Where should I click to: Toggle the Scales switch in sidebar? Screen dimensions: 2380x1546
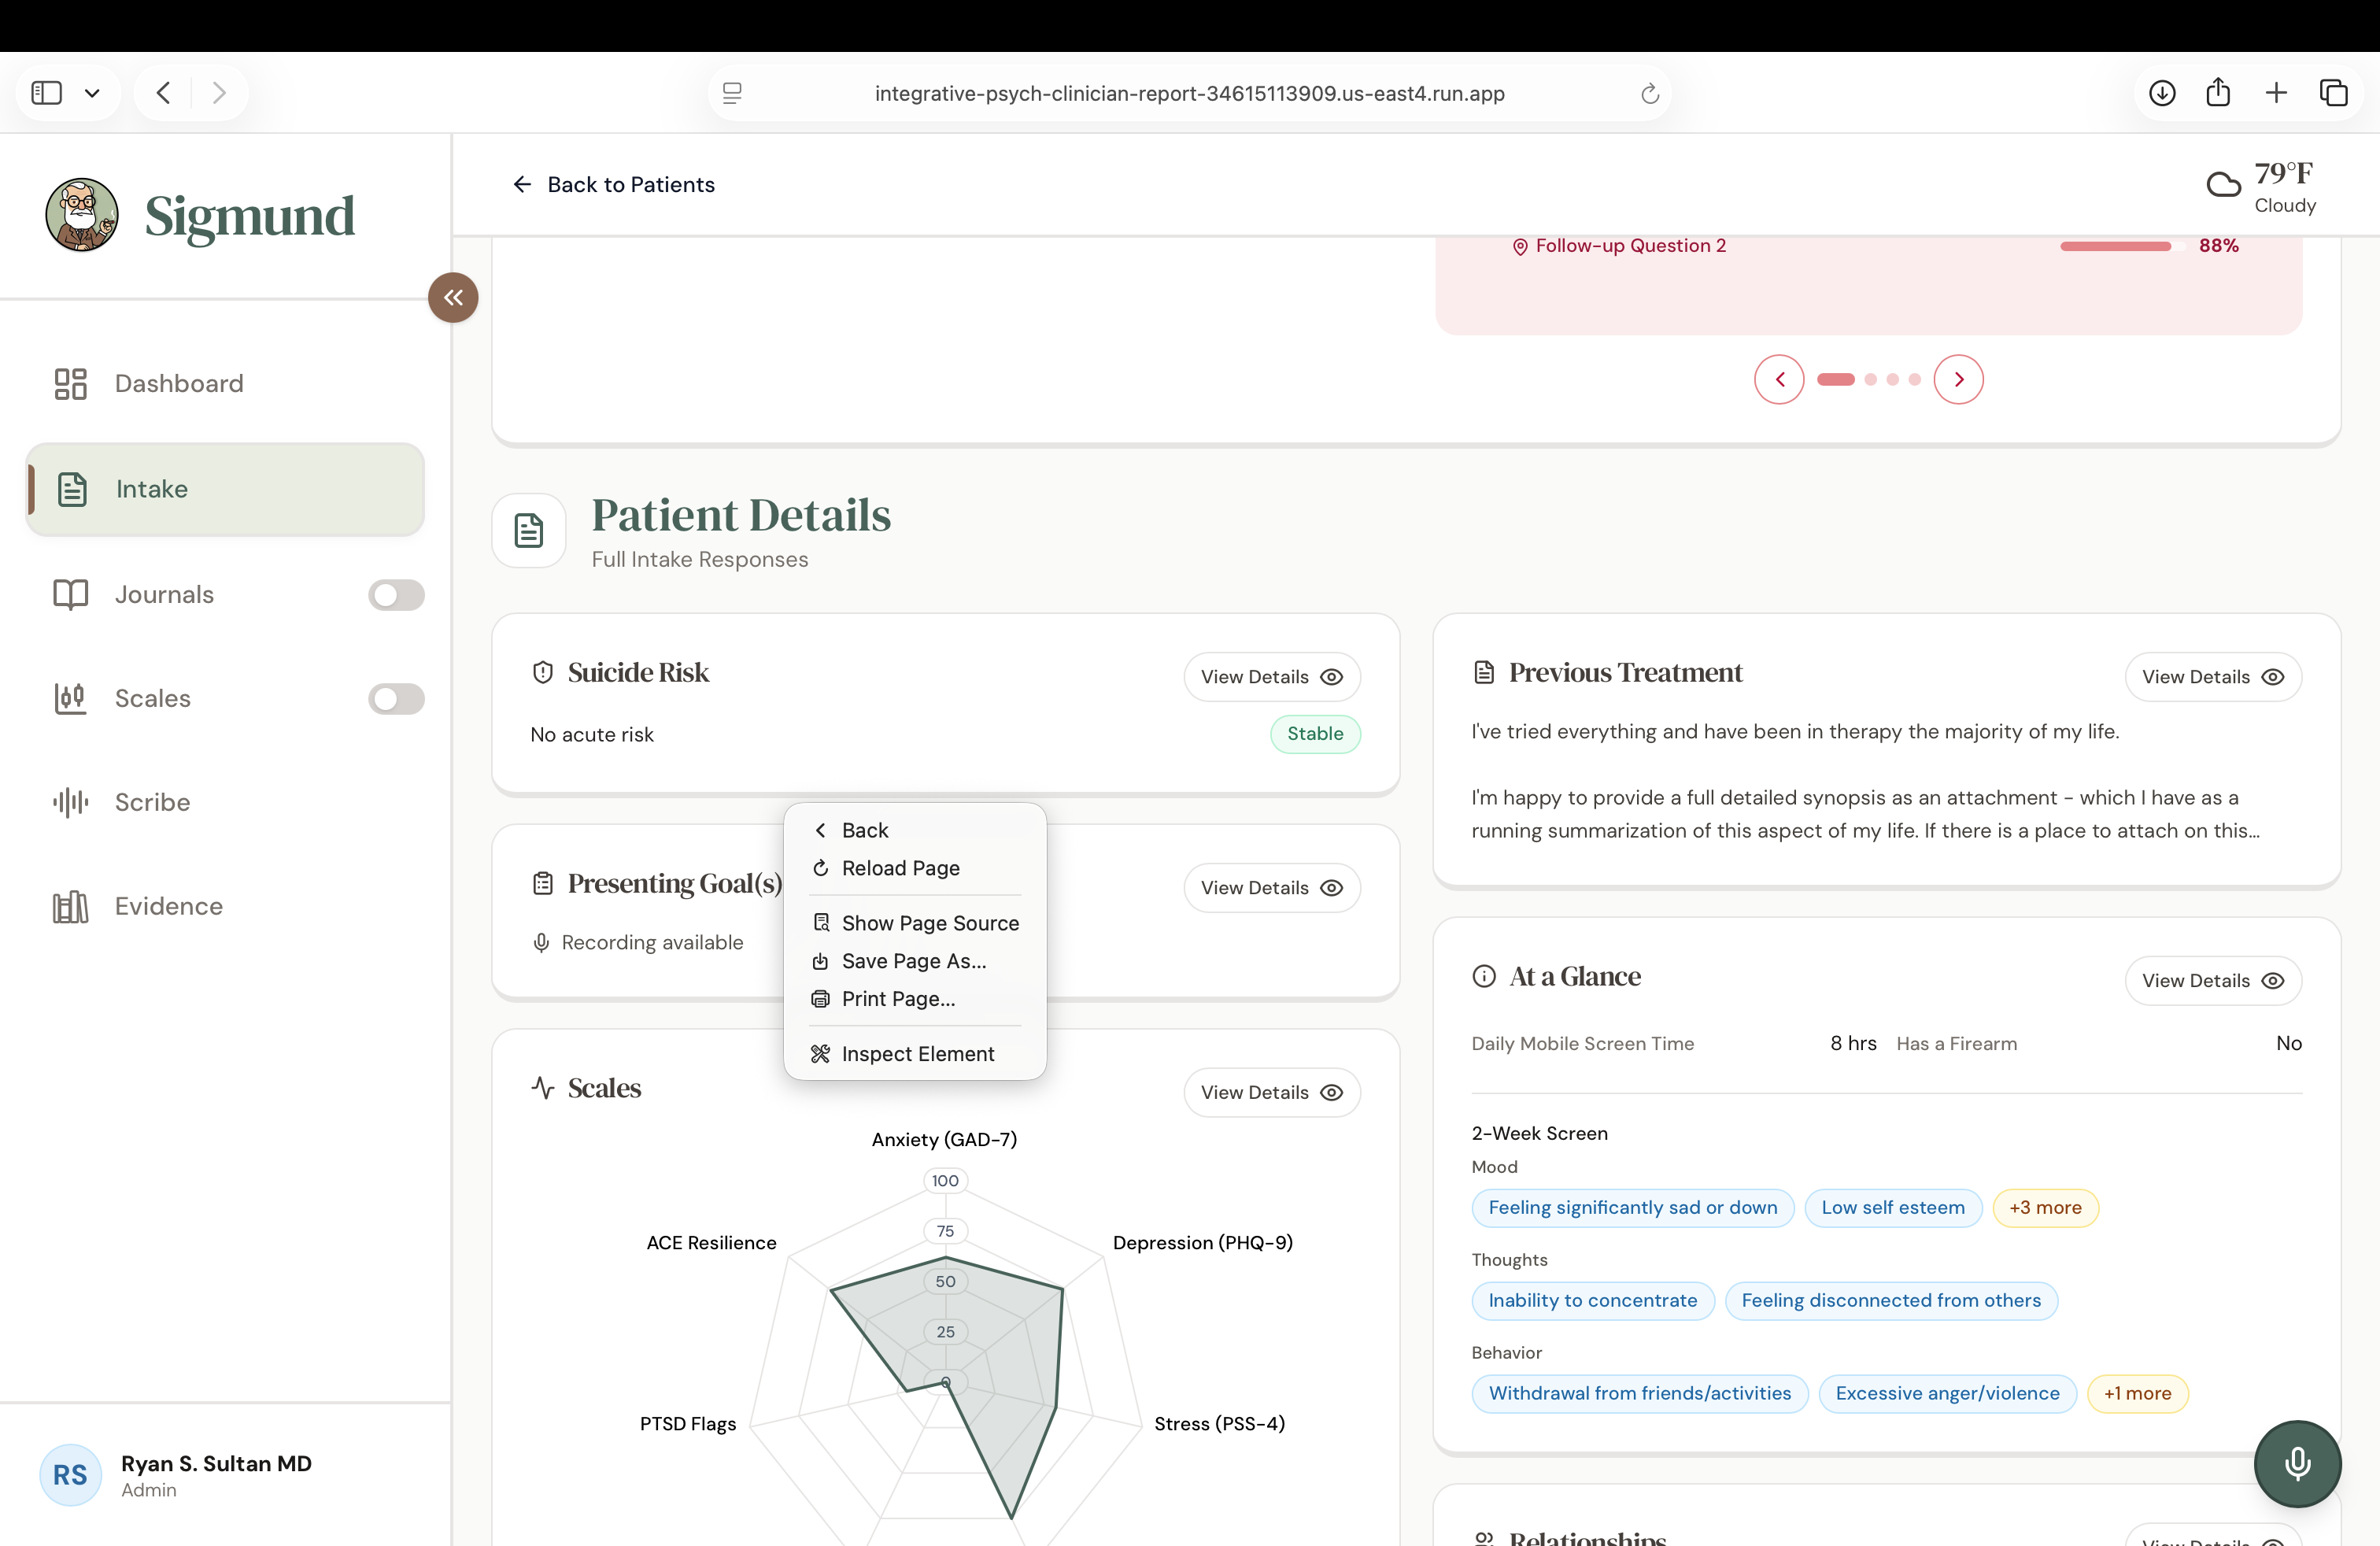[396, 699]
